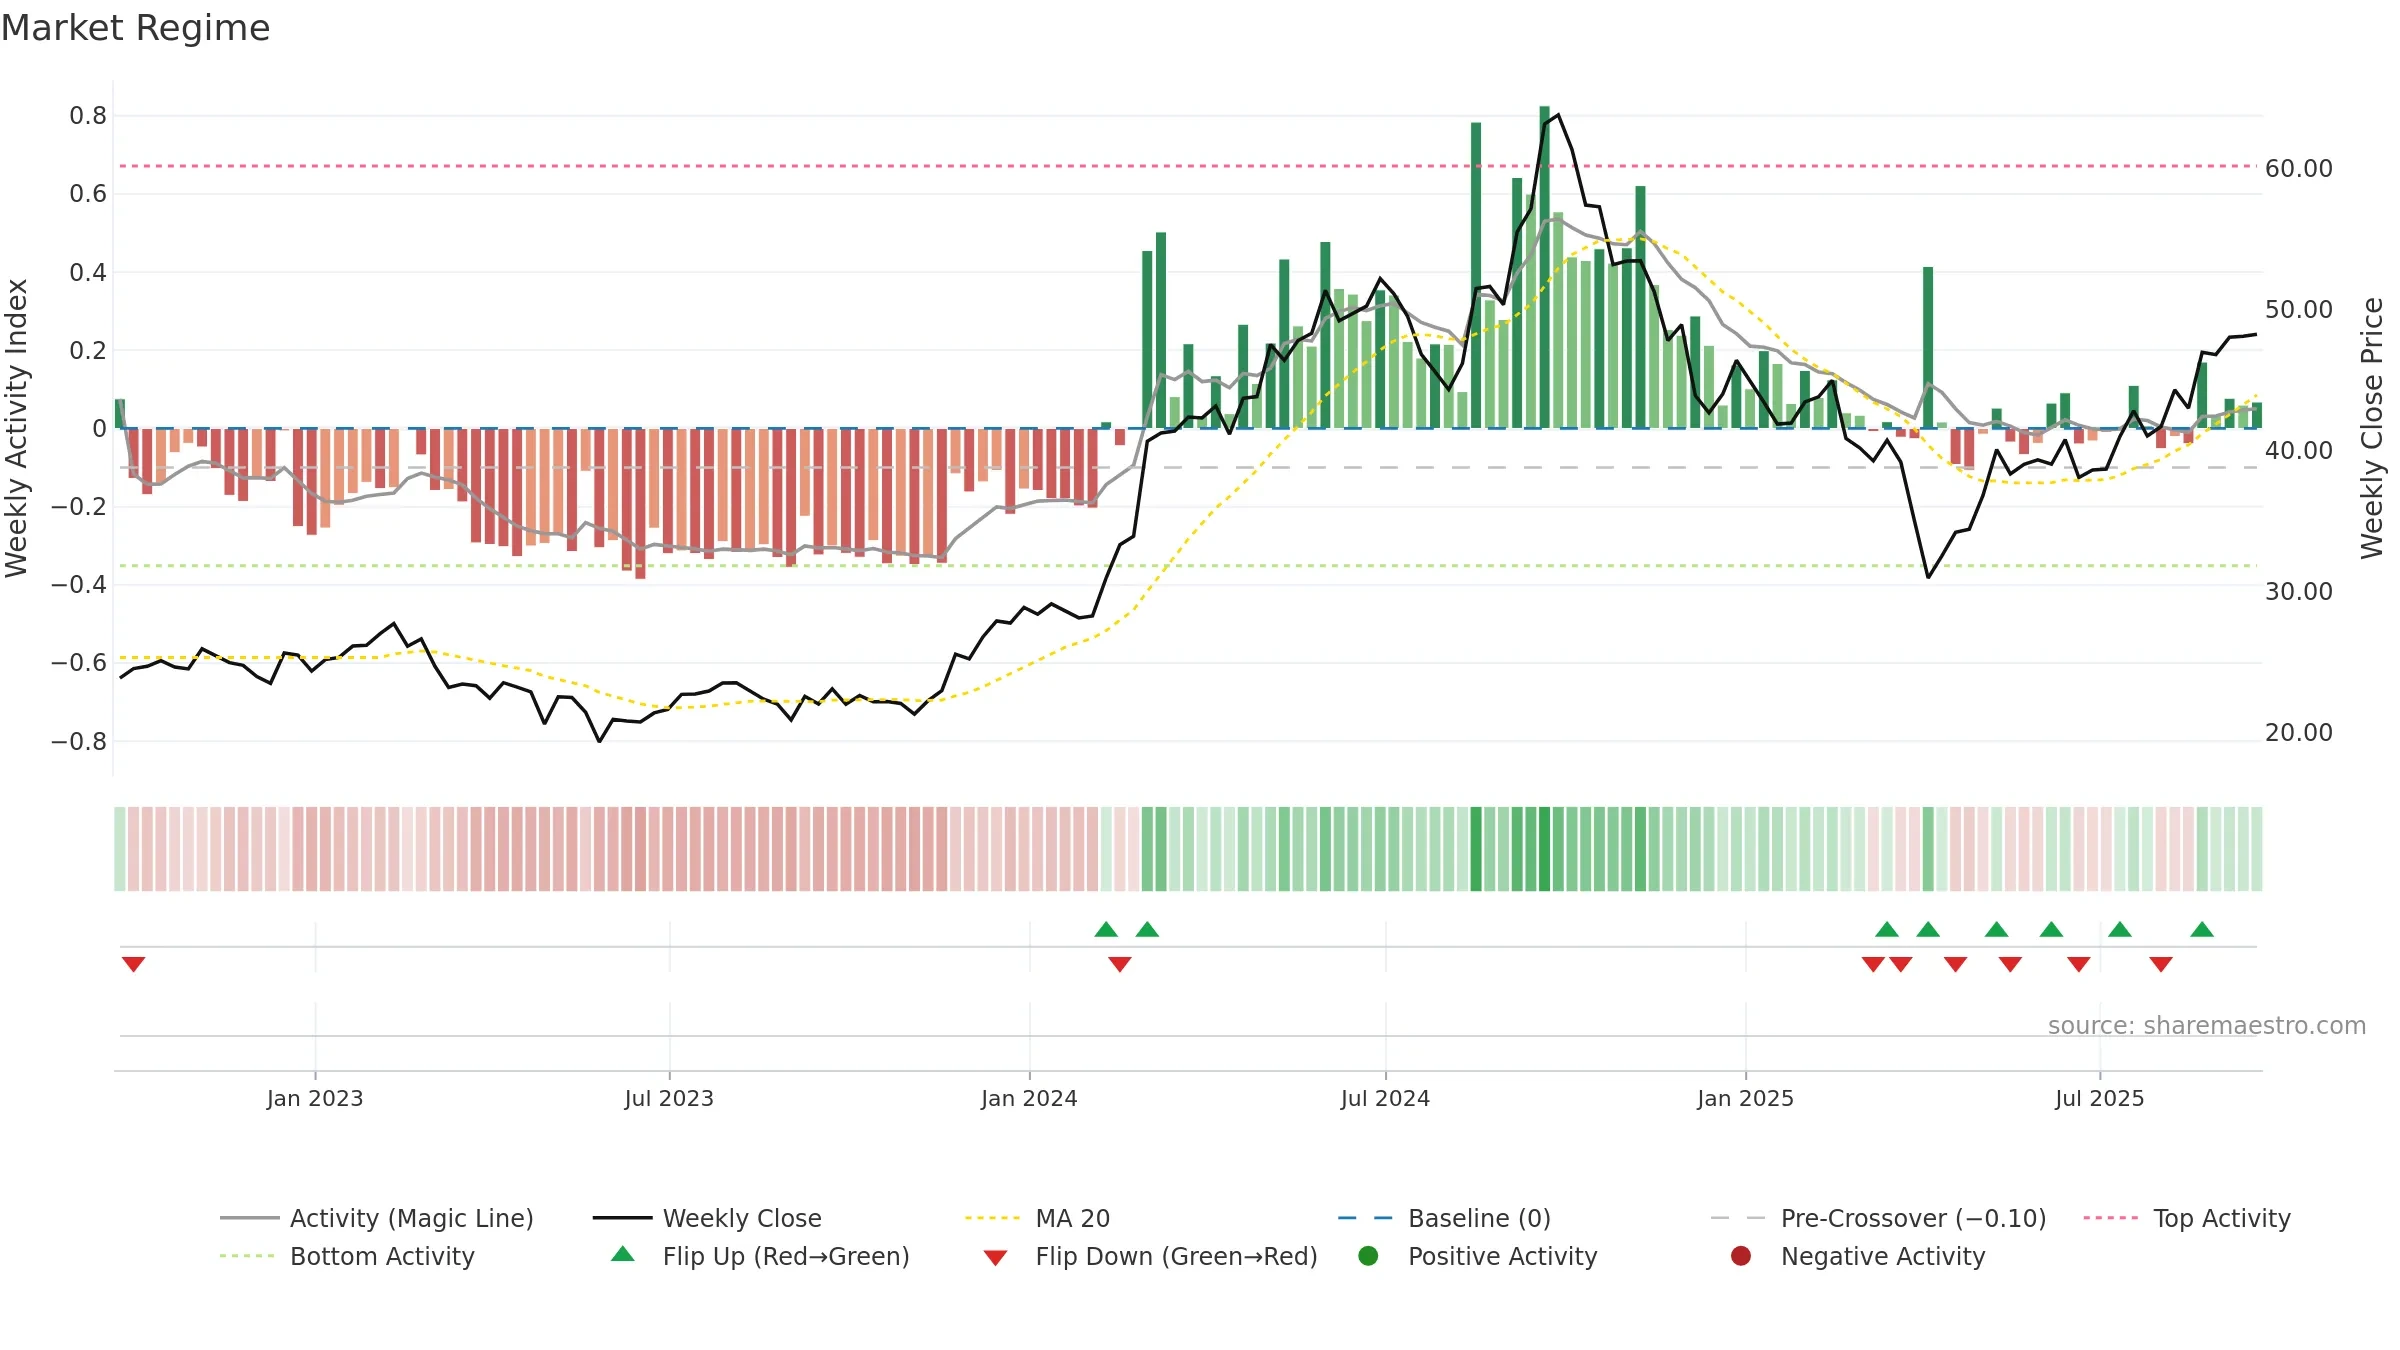Toggle the Activity (Magic Line) legend entry
Screen dimensions: 2400x1350
[377, 1218]
